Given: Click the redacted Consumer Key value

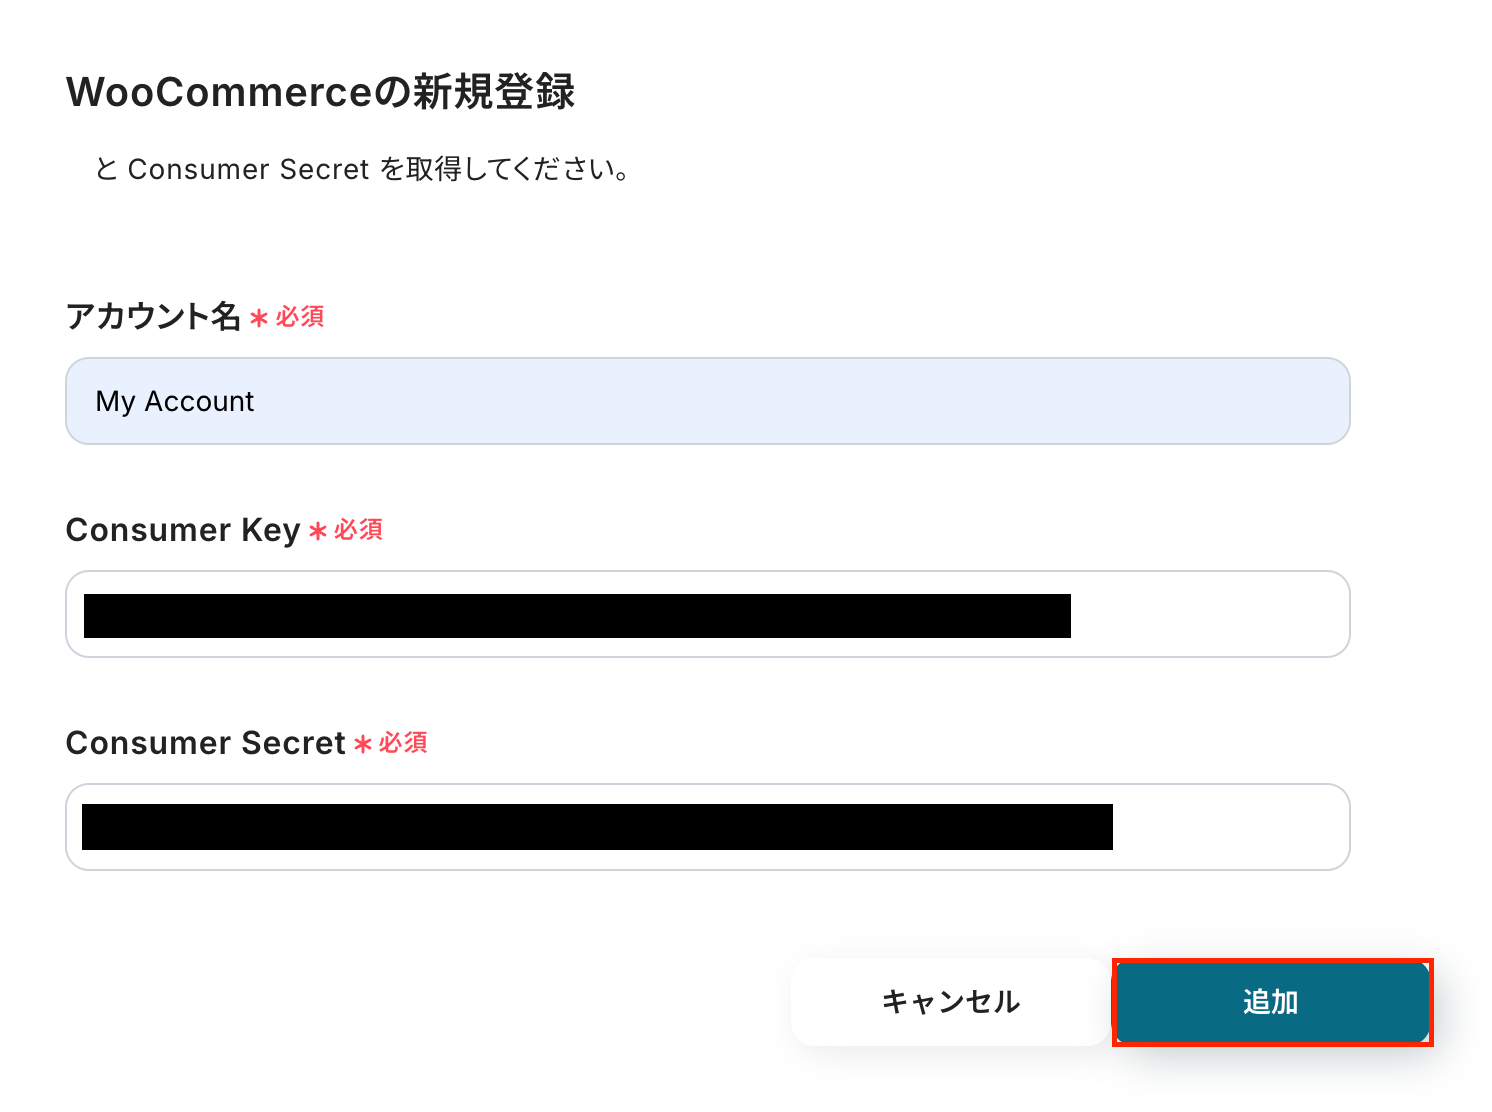Looking at the screenshot, I should coord(577,616).
